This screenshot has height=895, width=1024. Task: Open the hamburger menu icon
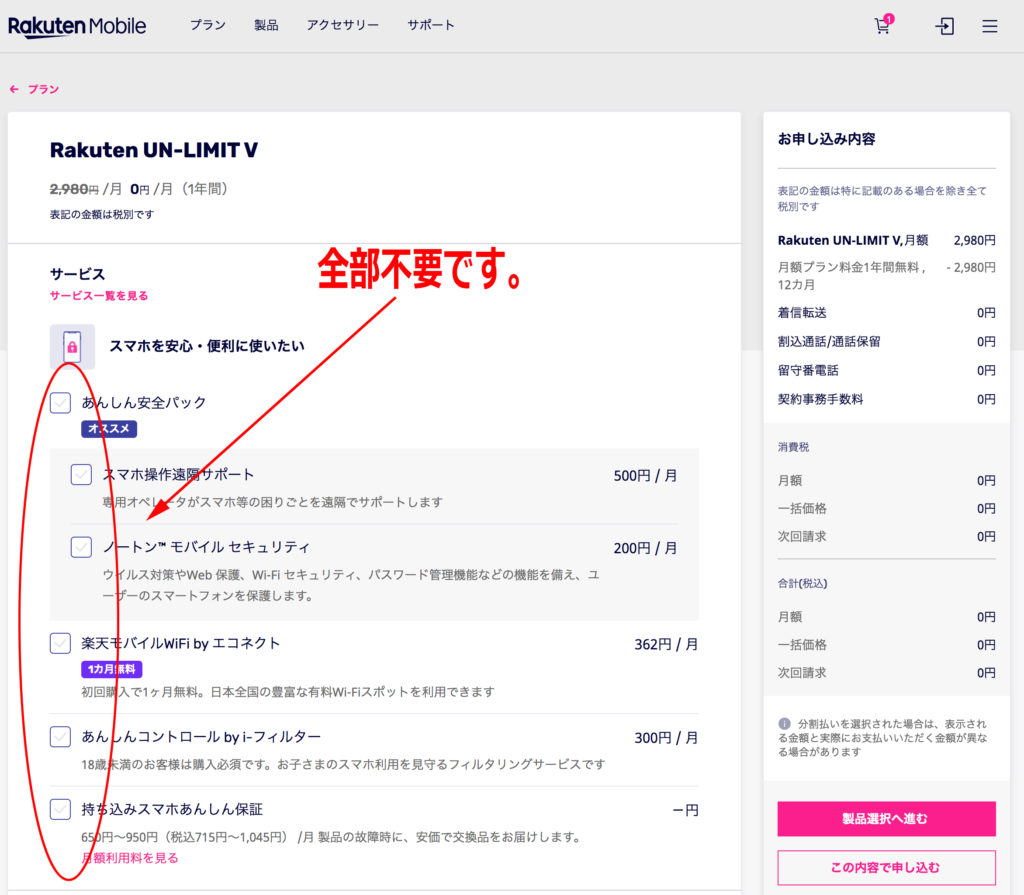click(989, 27)
